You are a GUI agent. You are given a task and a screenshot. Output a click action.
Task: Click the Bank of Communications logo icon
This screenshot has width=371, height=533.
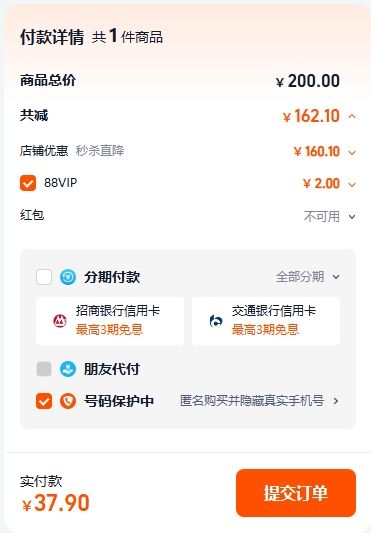[216, 321]
